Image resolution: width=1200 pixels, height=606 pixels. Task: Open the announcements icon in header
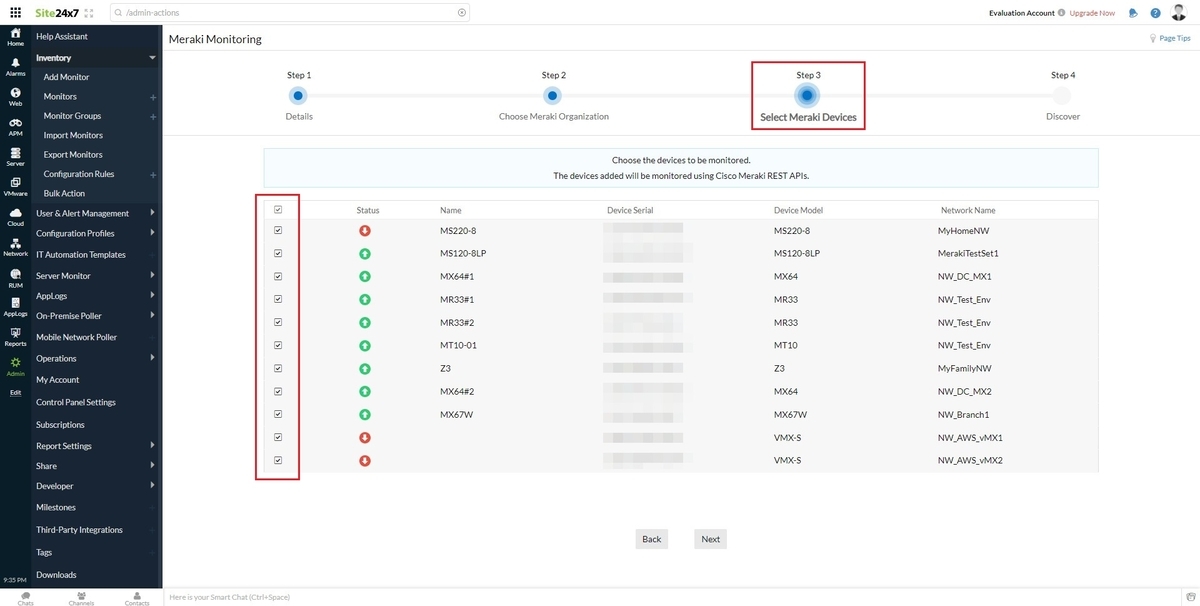pos(1133,13)
